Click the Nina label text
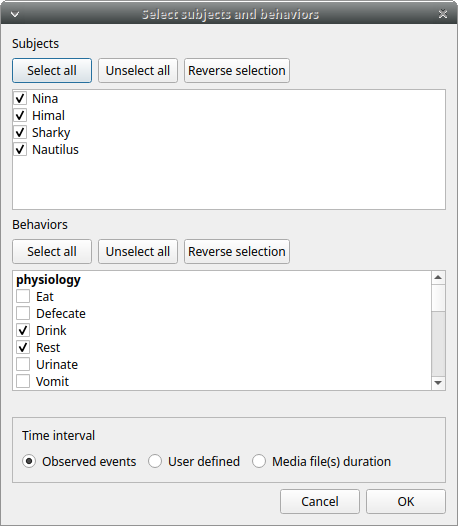The height and width of the screenshot is (526, 458). 45,99
